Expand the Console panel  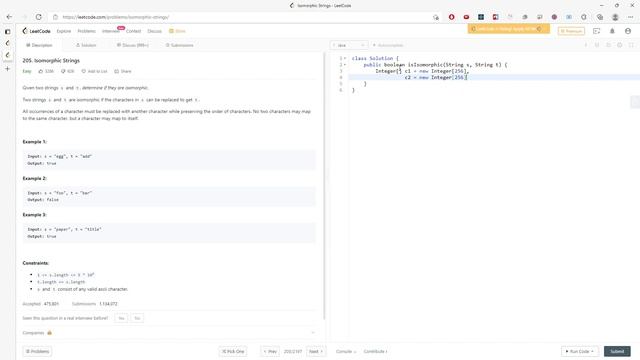[x=346, y=351]
